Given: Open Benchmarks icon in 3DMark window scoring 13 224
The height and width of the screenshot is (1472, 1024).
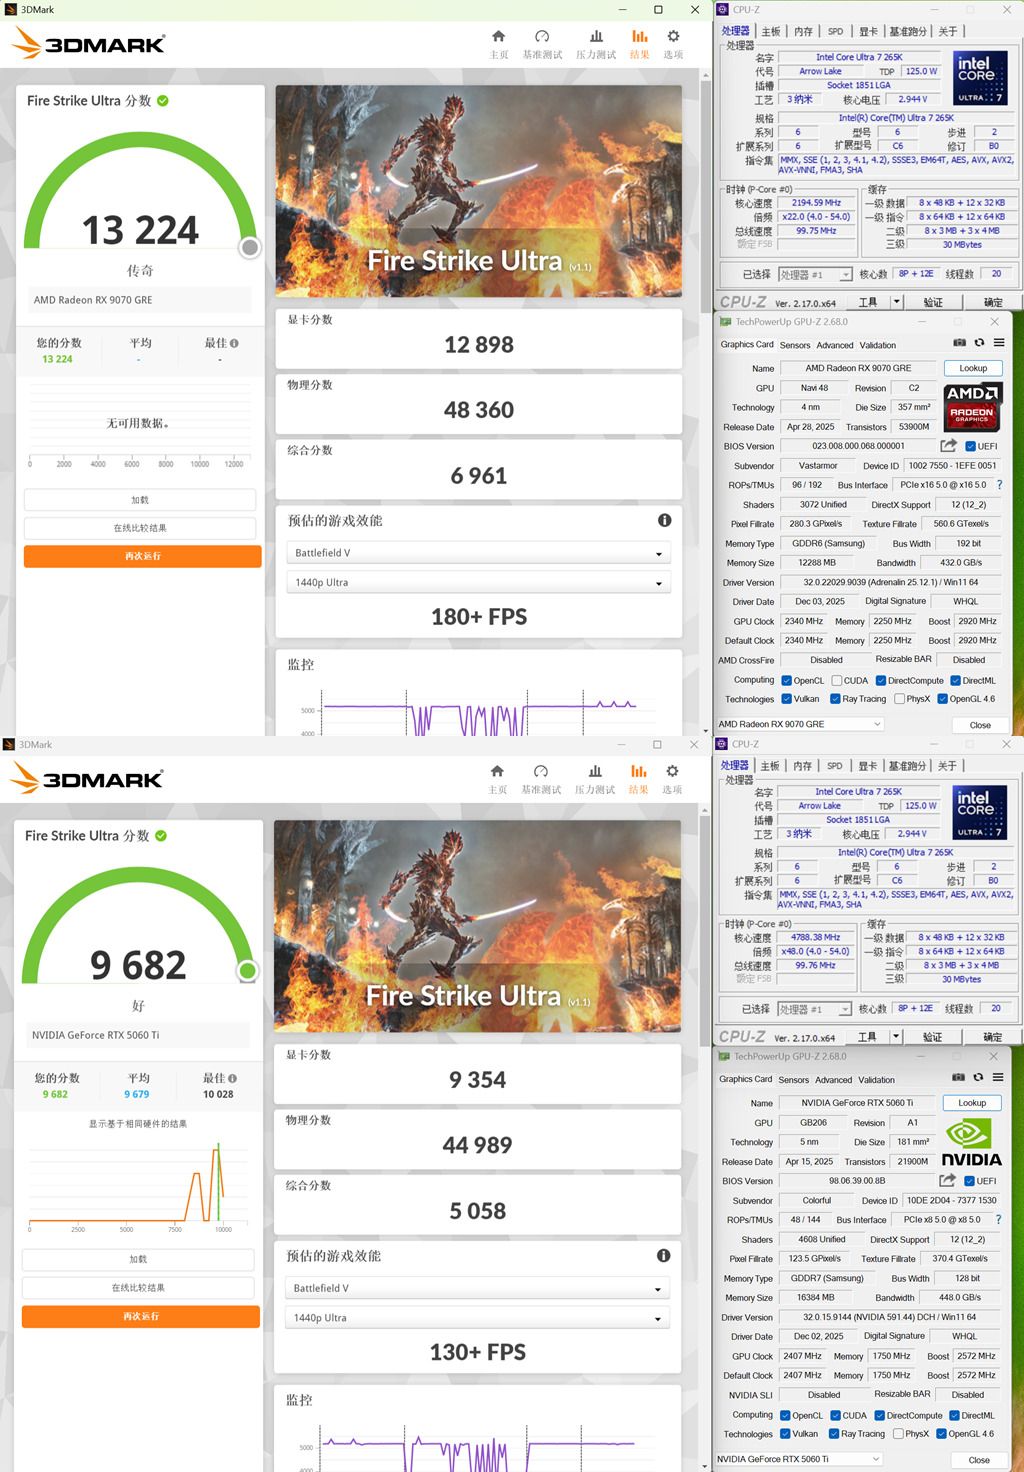Looking at the screenshot, I should (x=542, y=37).
